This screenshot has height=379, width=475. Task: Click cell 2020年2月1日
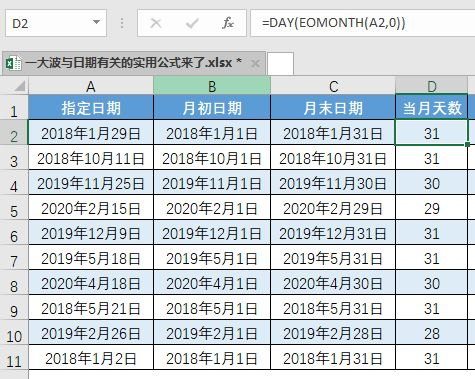[x=212, y=208]
